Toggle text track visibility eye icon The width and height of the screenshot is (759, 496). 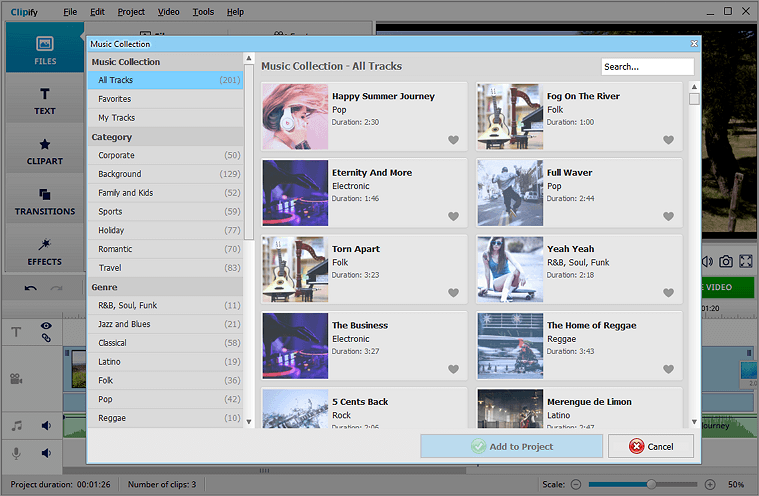(x=46, y=326)
